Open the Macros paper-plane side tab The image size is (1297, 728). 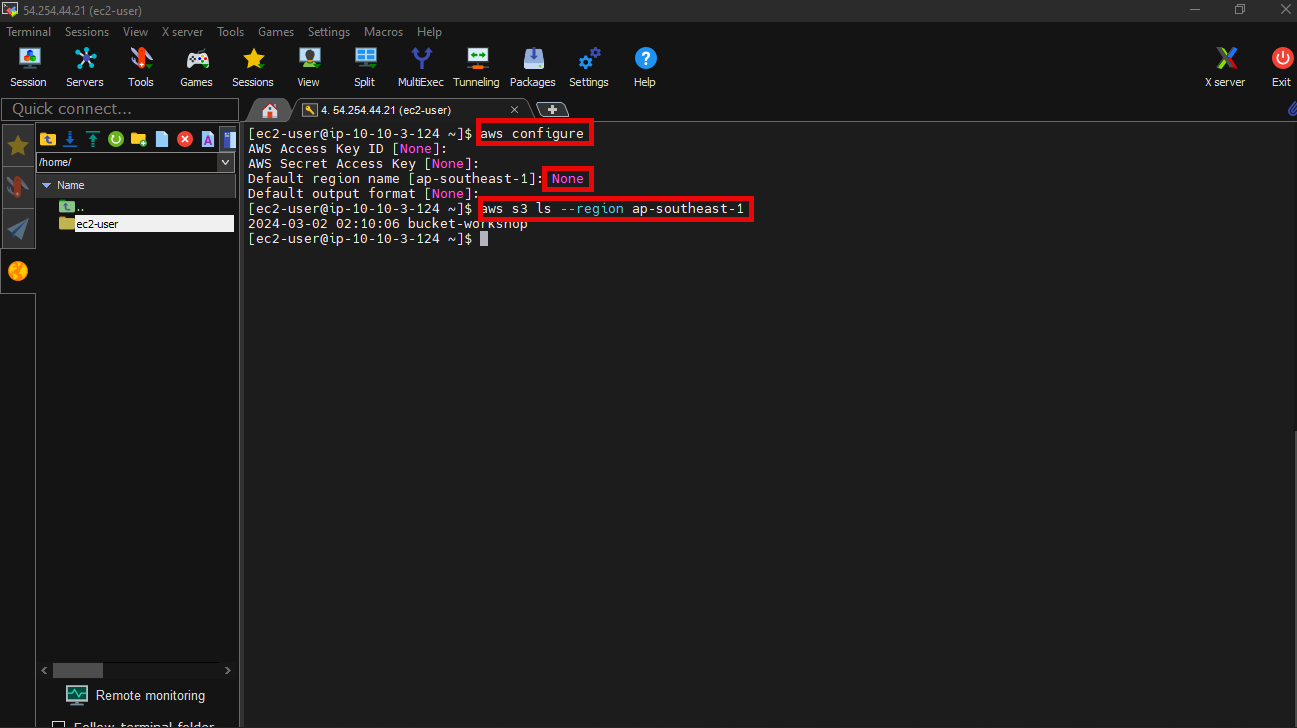coord(18,229)
